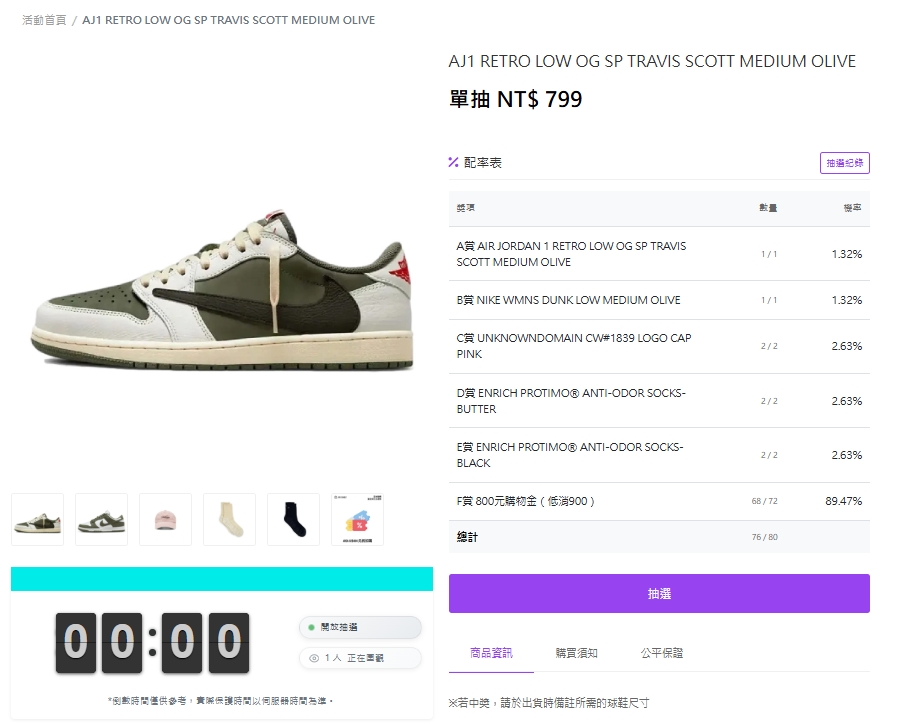
Task: Select the Nike Dunk Low olive thumbnail
Action: pyautogui.click(x=101, y=520)
